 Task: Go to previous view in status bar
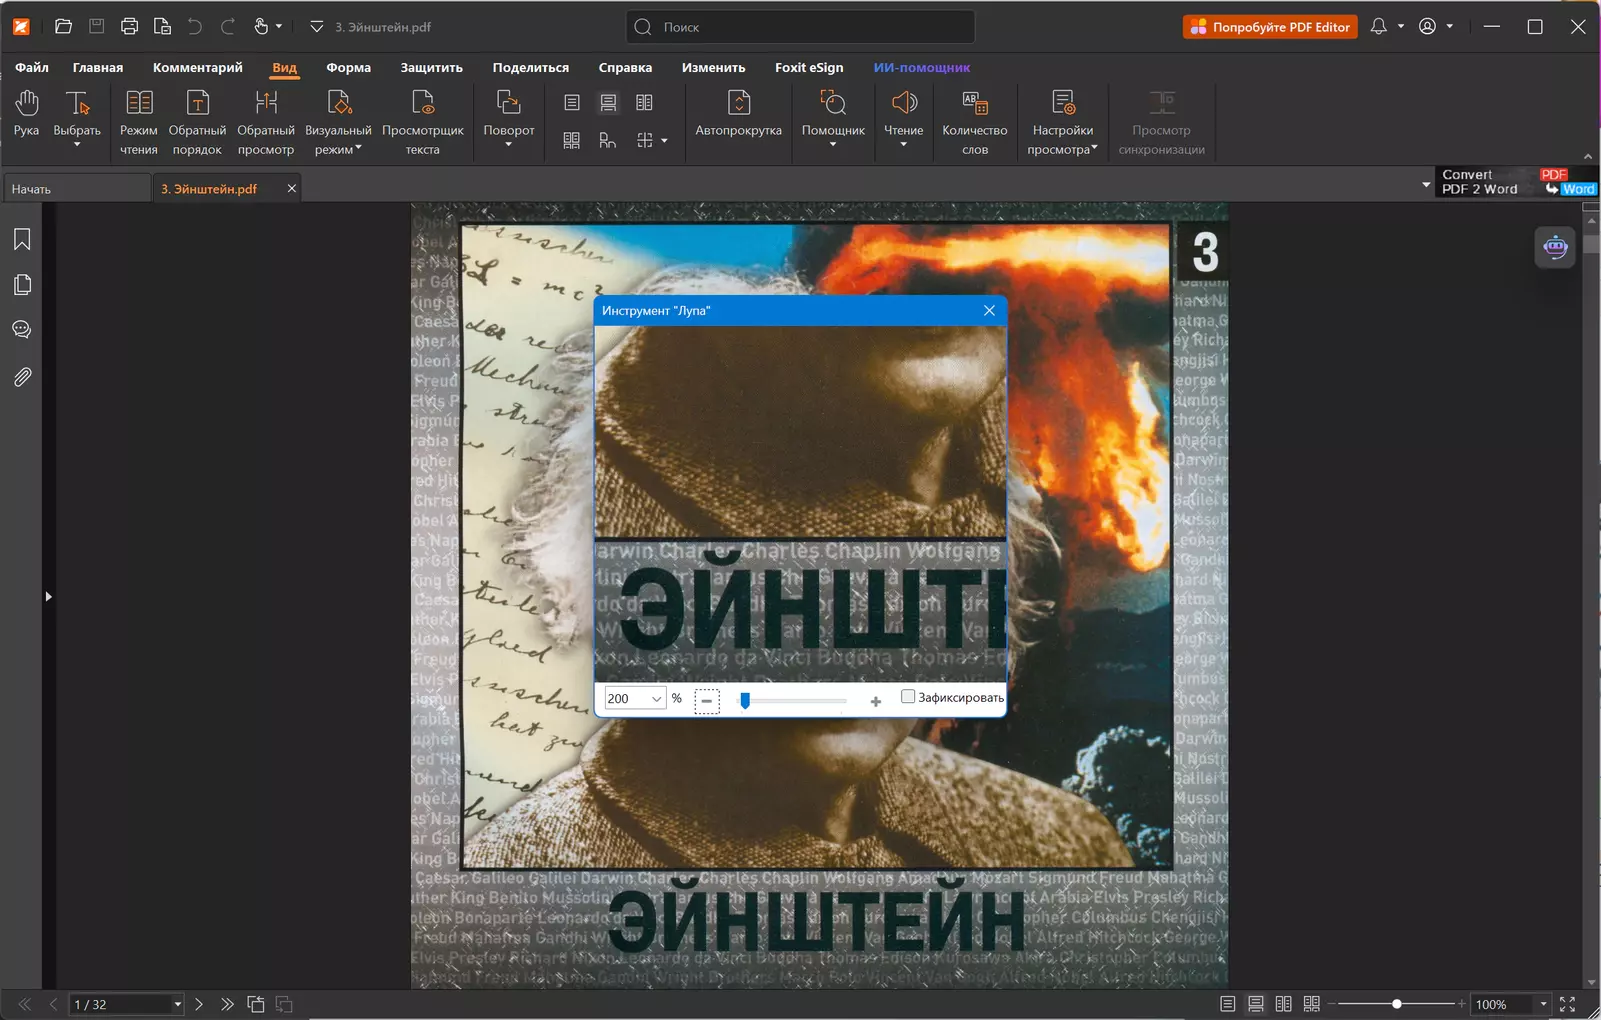(x=256, y=1004)
